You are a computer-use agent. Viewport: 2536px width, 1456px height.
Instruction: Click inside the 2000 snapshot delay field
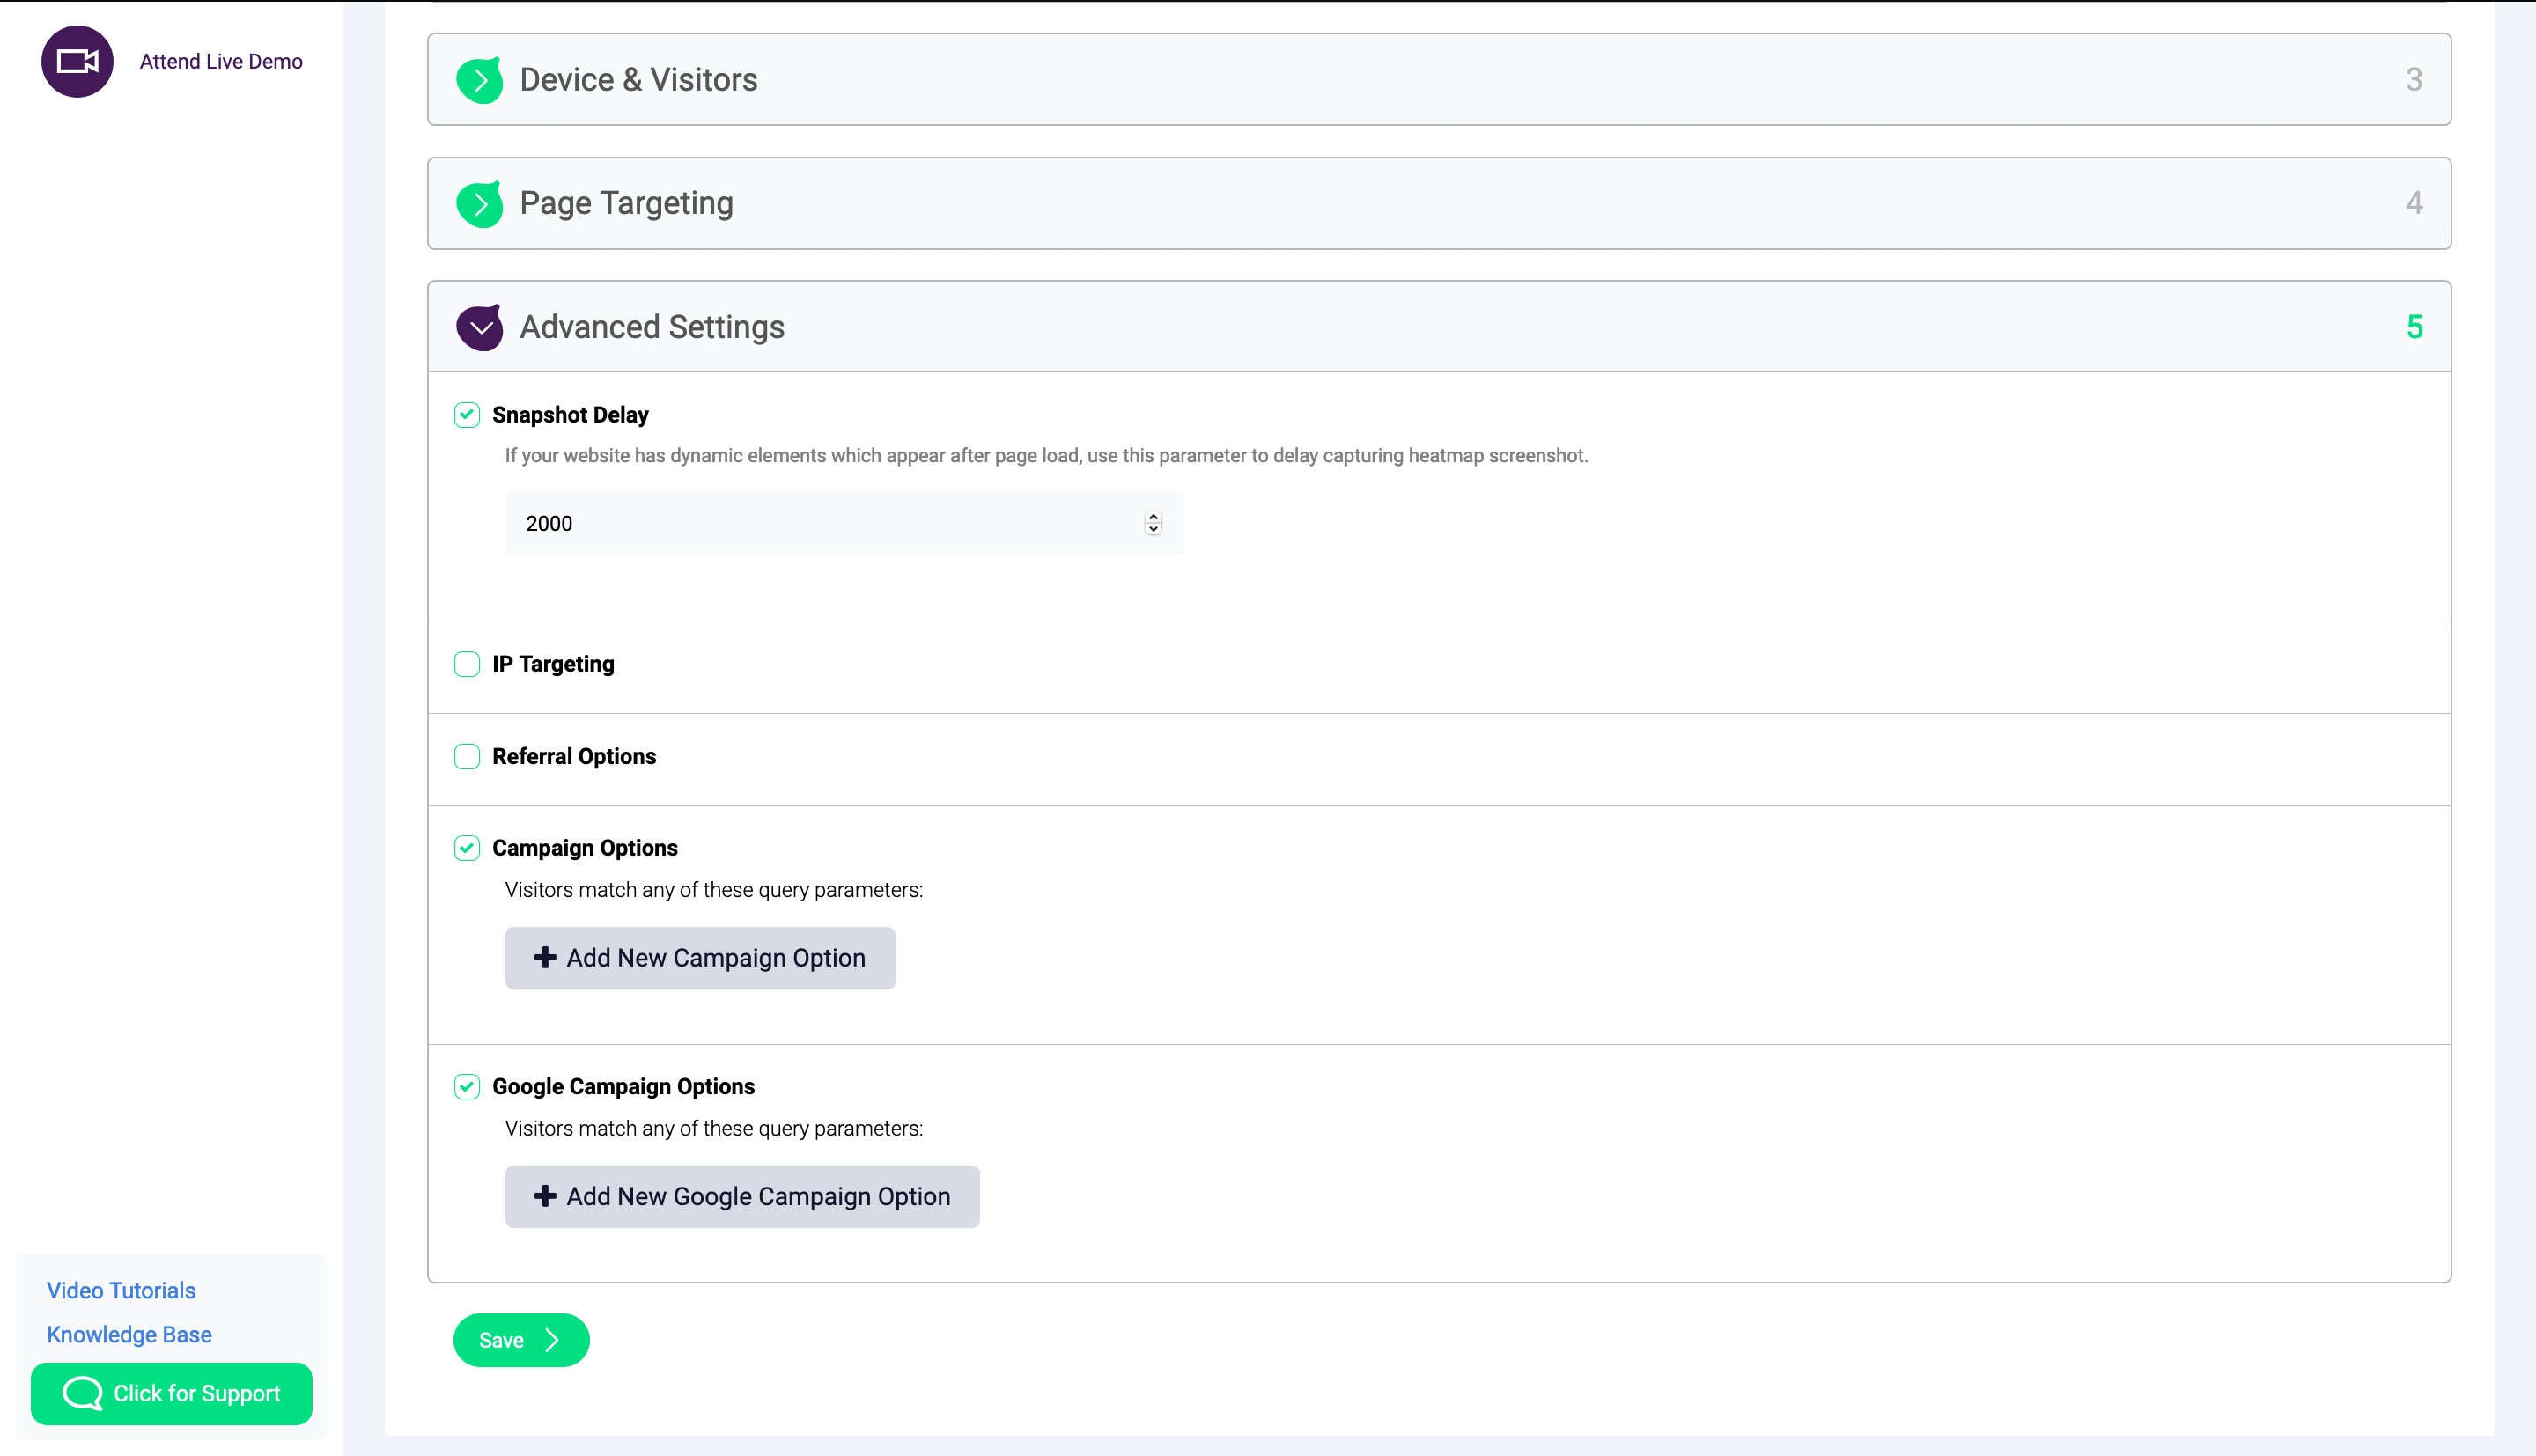coord(800,523)
